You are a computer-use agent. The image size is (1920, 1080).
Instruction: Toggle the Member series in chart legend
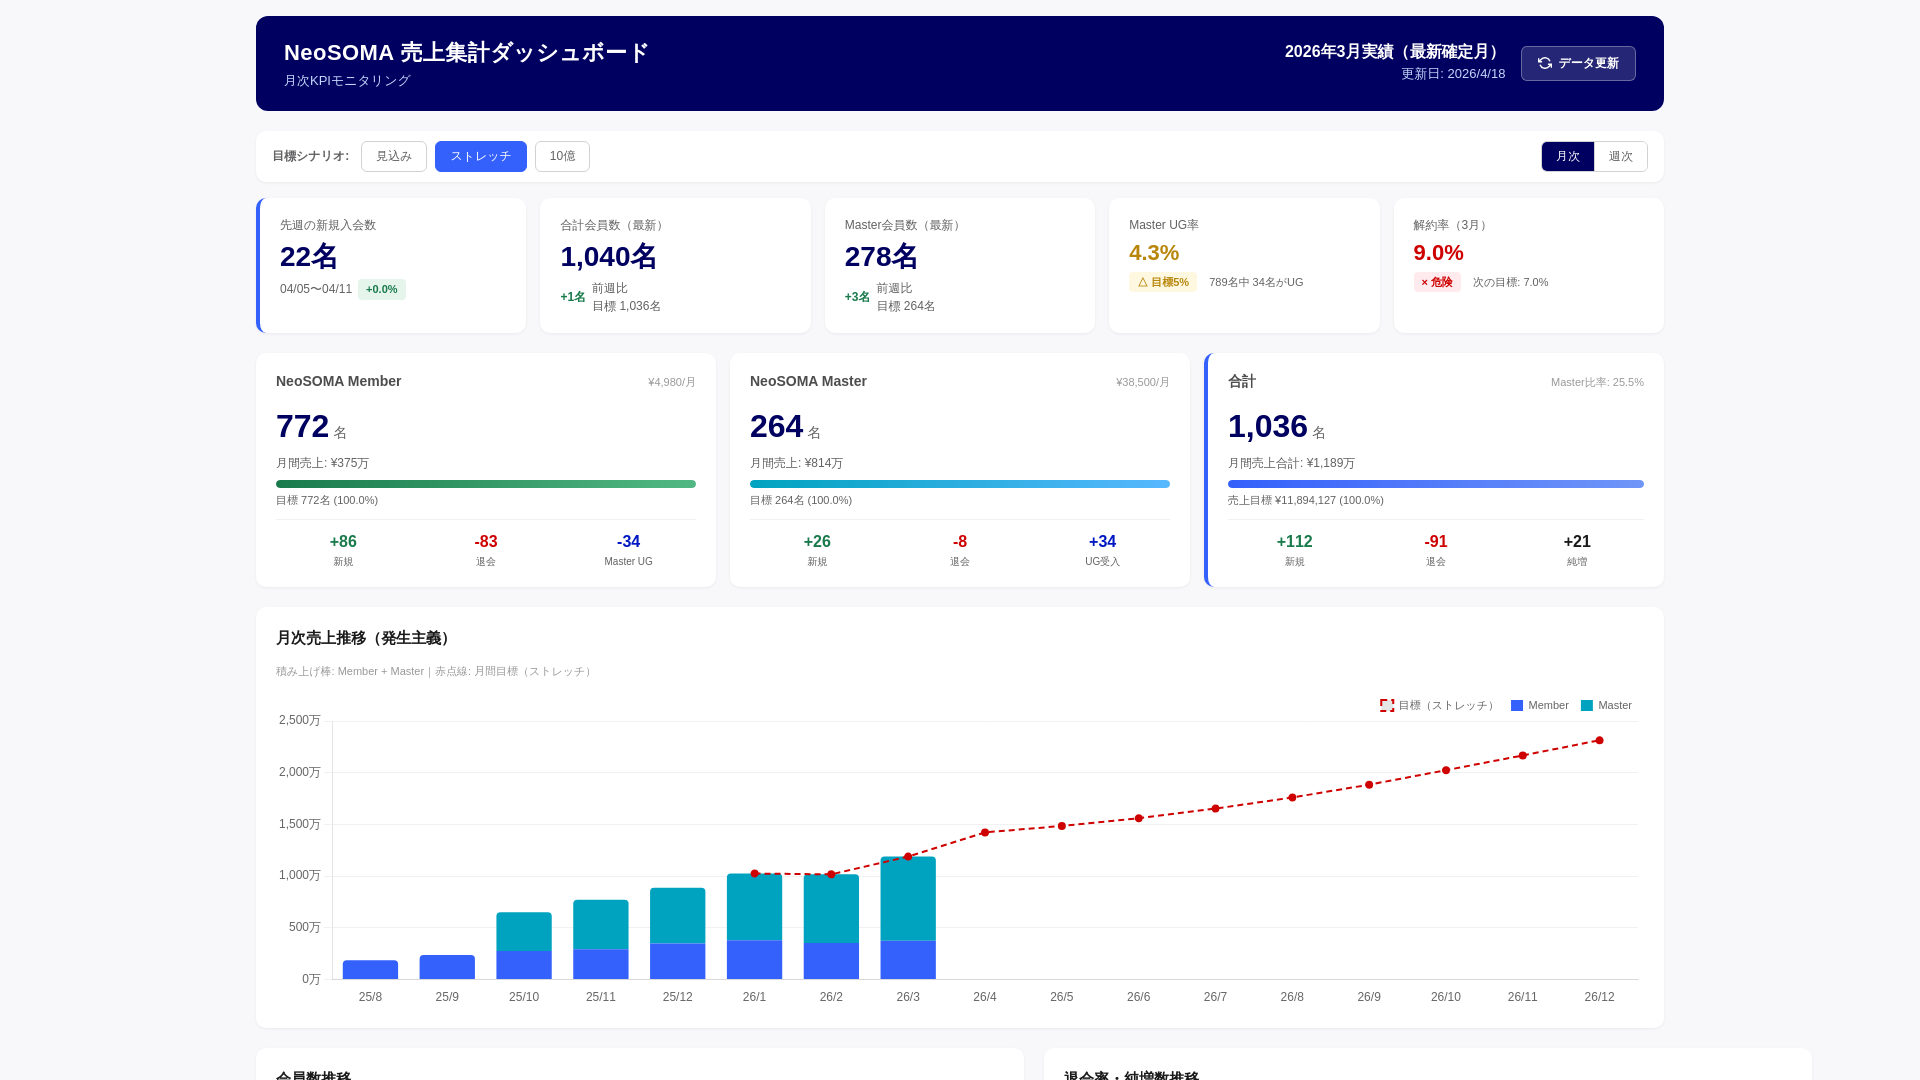click(1540, 705)
